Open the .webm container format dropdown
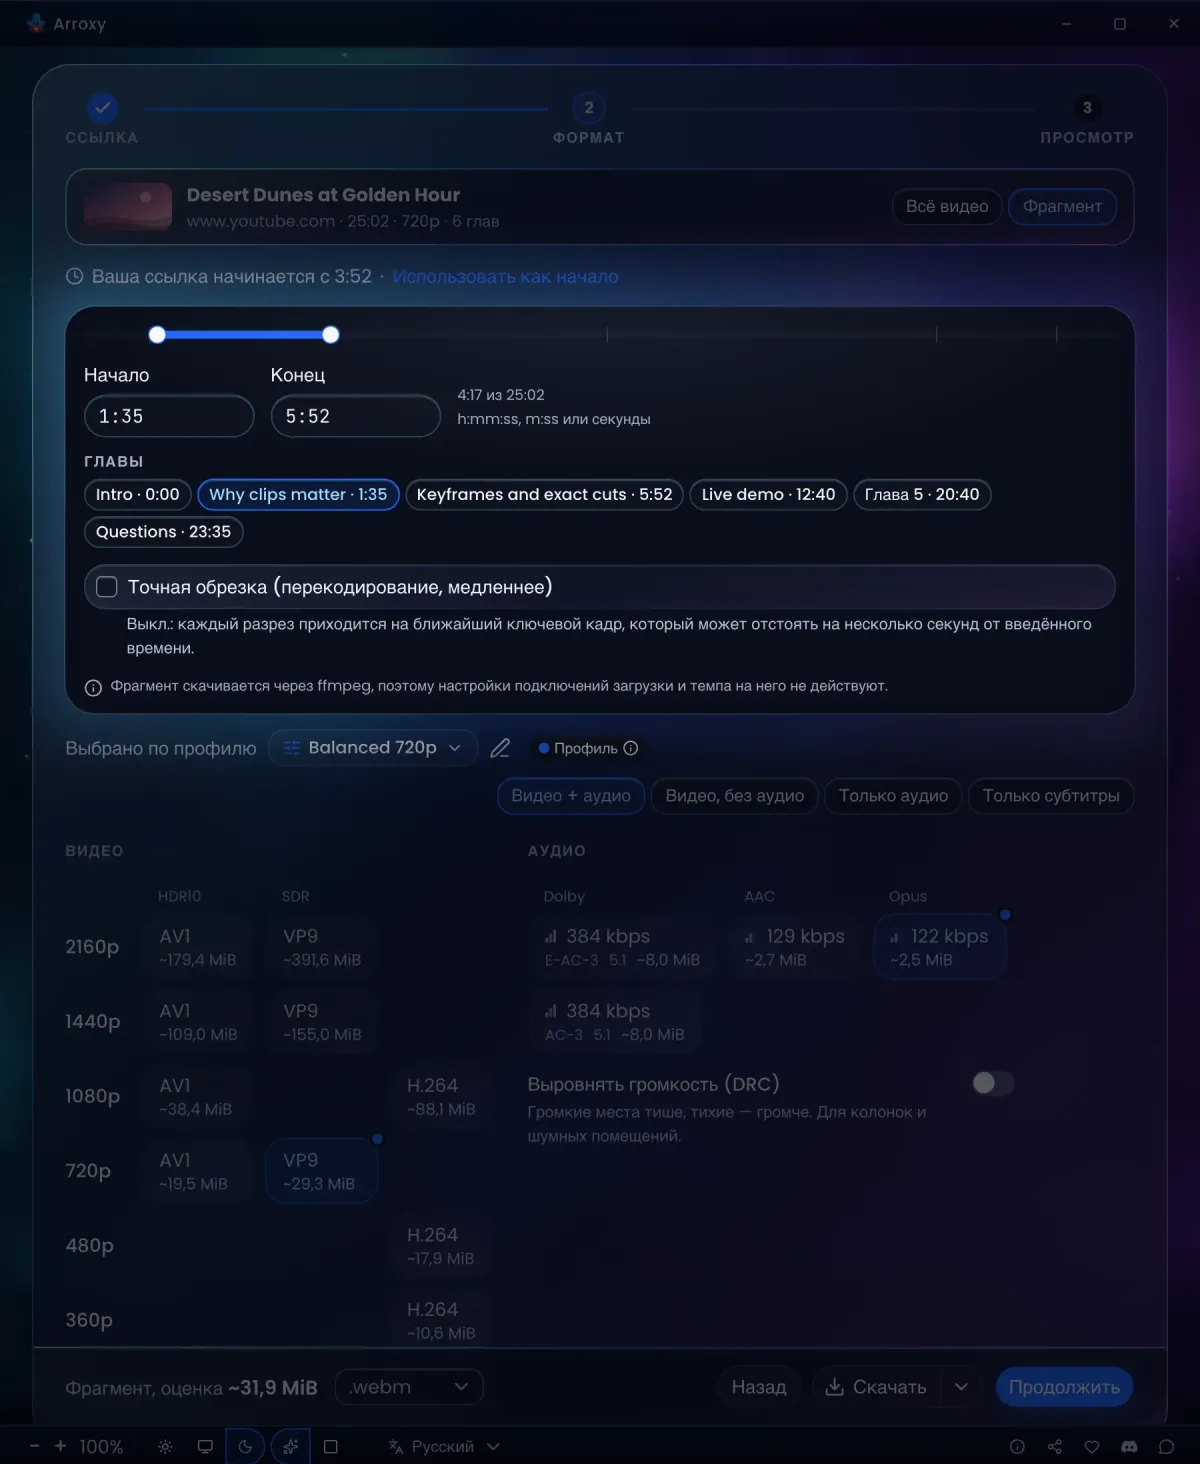This screenshot has height=1464, width=1200. [409, 1387]
